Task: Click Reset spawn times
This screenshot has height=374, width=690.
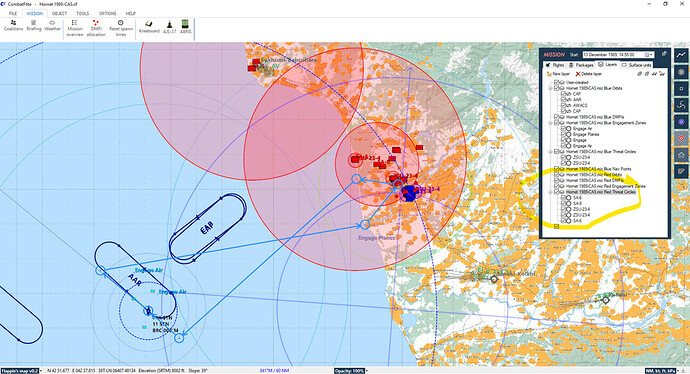Action: pyautogui.click(x=121, y=28)
